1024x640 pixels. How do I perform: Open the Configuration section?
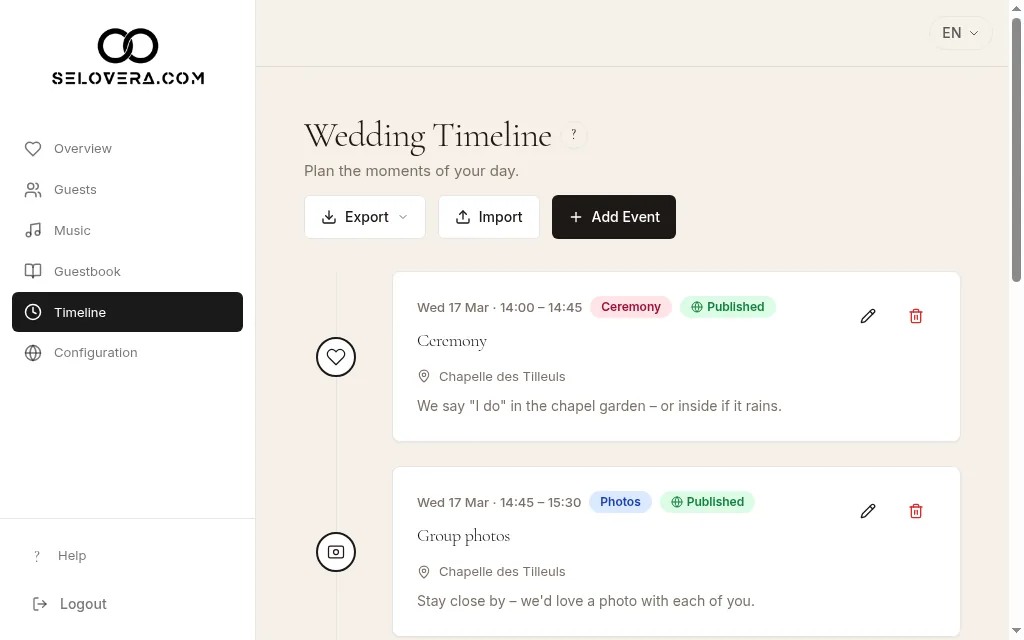[x=127, y=353]
